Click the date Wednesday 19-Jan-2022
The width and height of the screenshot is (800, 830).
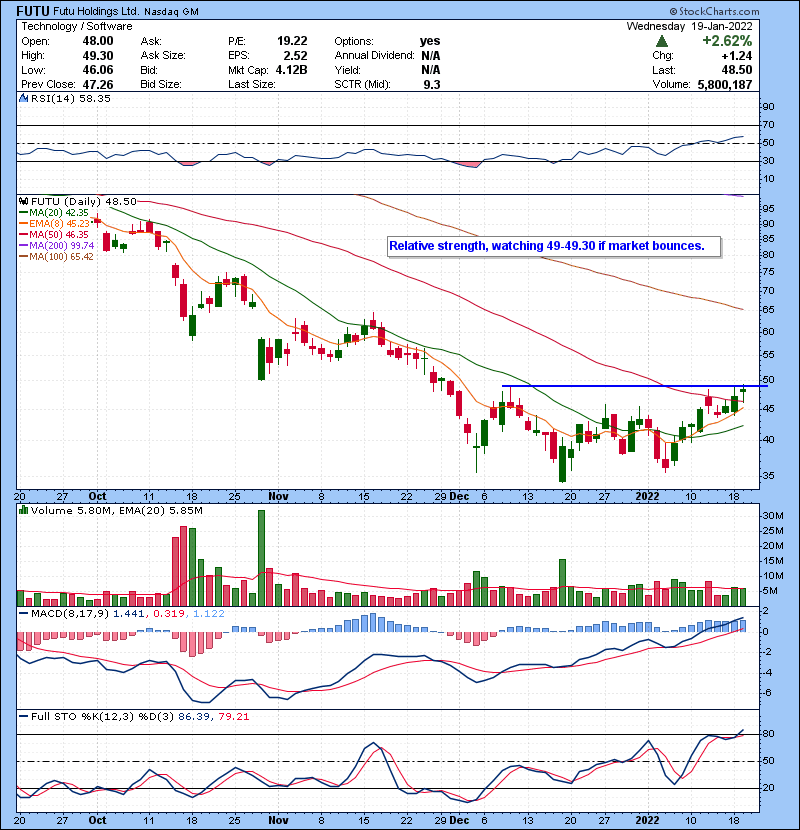tap(689, 26)
